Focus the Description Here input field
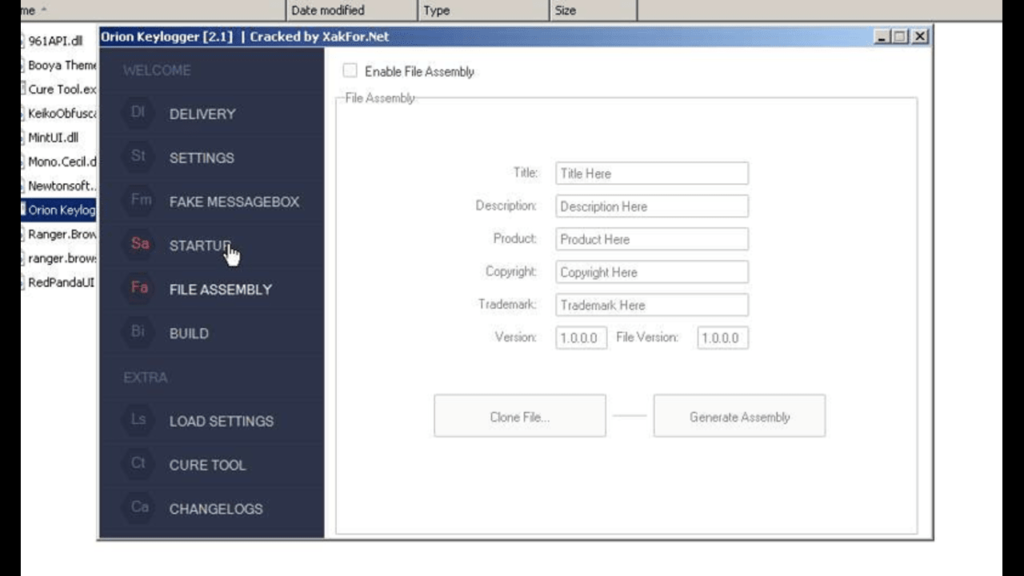The height and width of the screenshot is (576, 1024). click(x=652, y=206)
